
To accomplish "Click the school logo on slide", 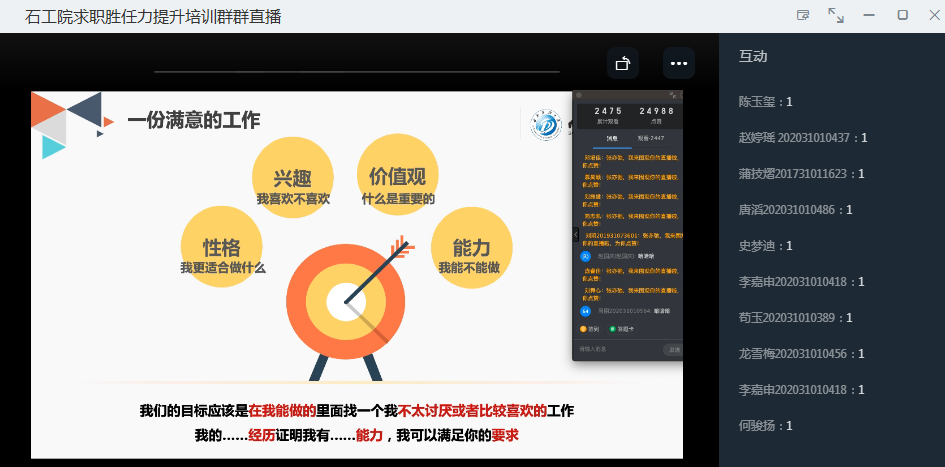I will [x=547, y=125].
